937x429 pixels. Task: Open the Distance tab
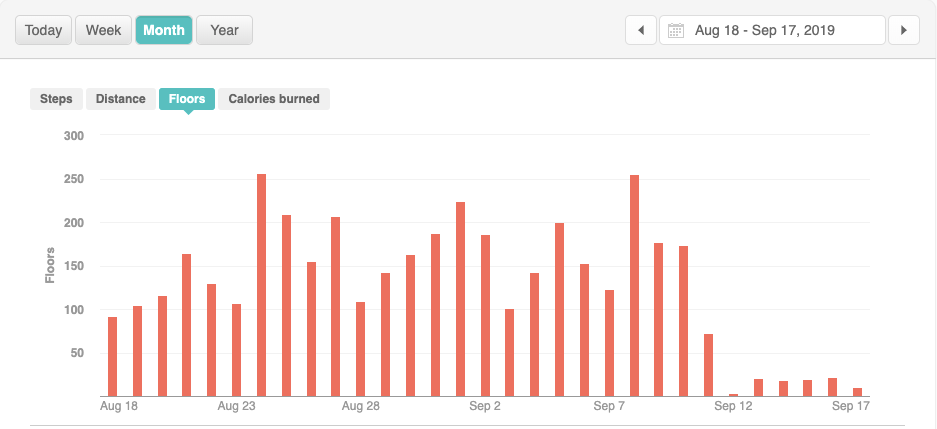tap(121, 99)
